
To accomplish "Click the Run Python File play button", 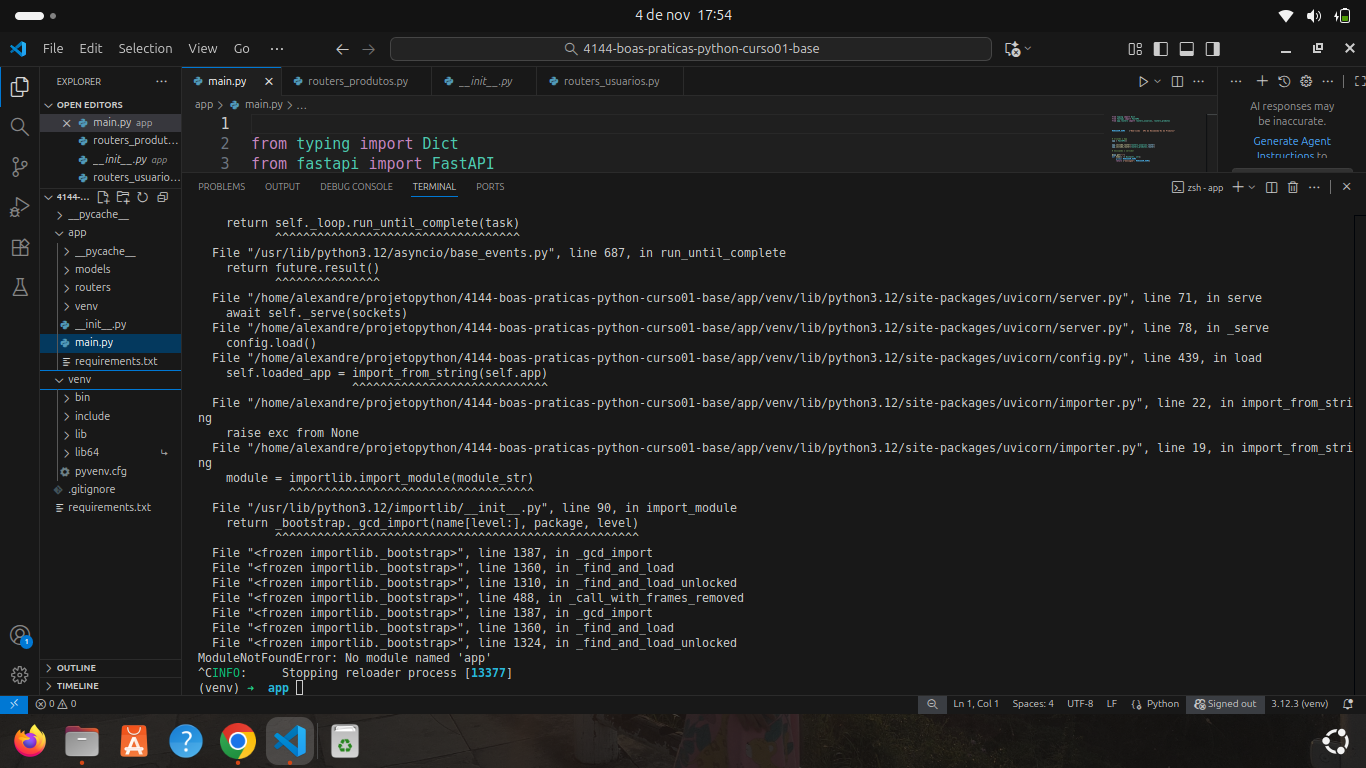I will click(1143, 82).
